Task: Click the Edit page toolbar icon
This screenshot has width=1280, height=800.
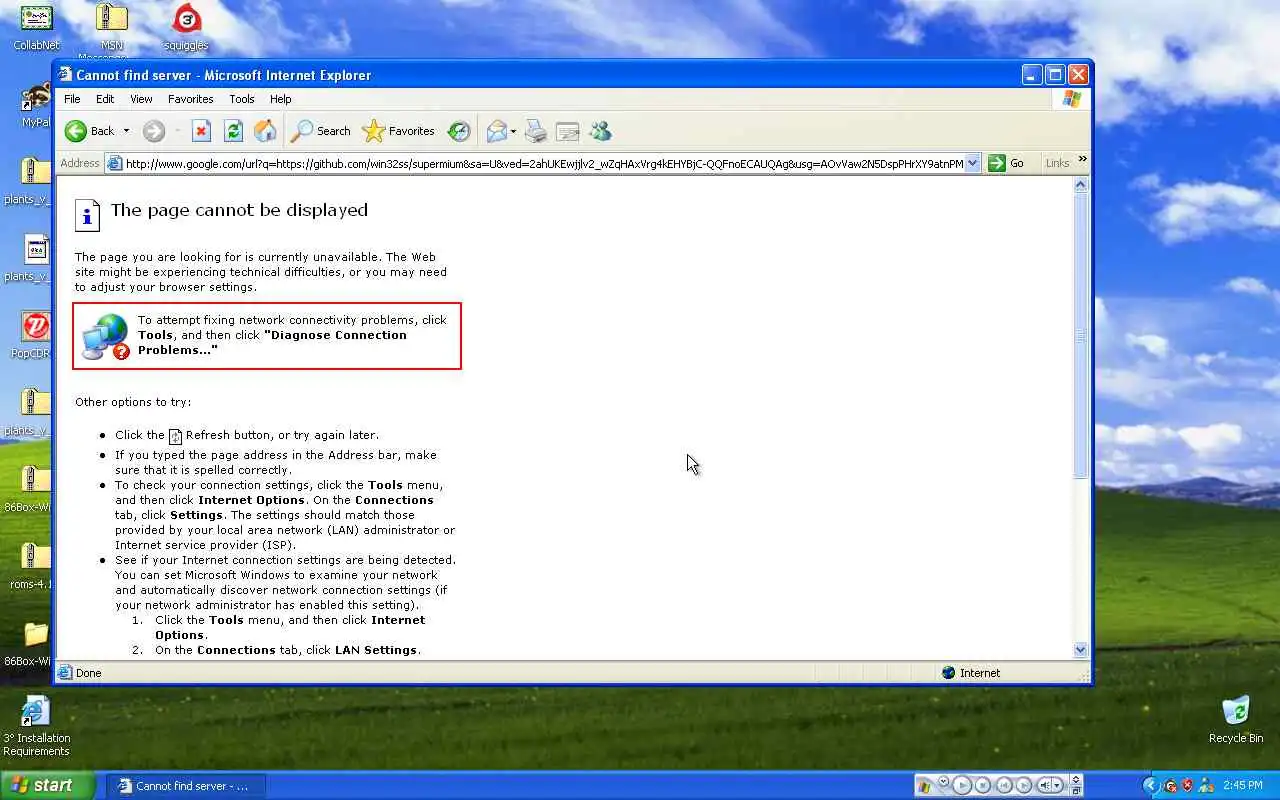Action: tap(568, 131)
